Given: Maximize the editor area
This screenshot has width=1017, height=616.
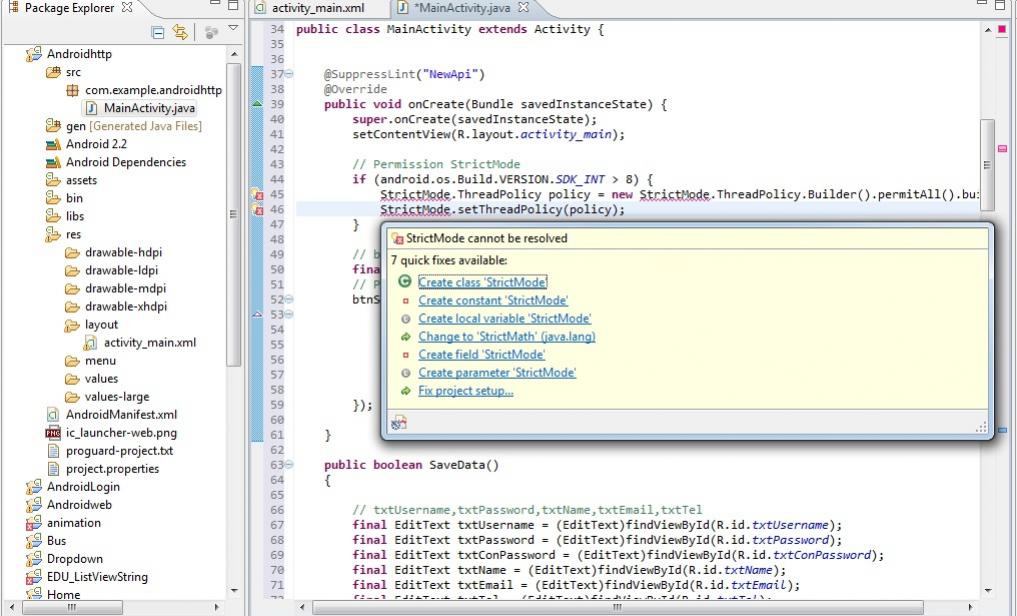Looking at the screenshot, I should pos(999,5).
